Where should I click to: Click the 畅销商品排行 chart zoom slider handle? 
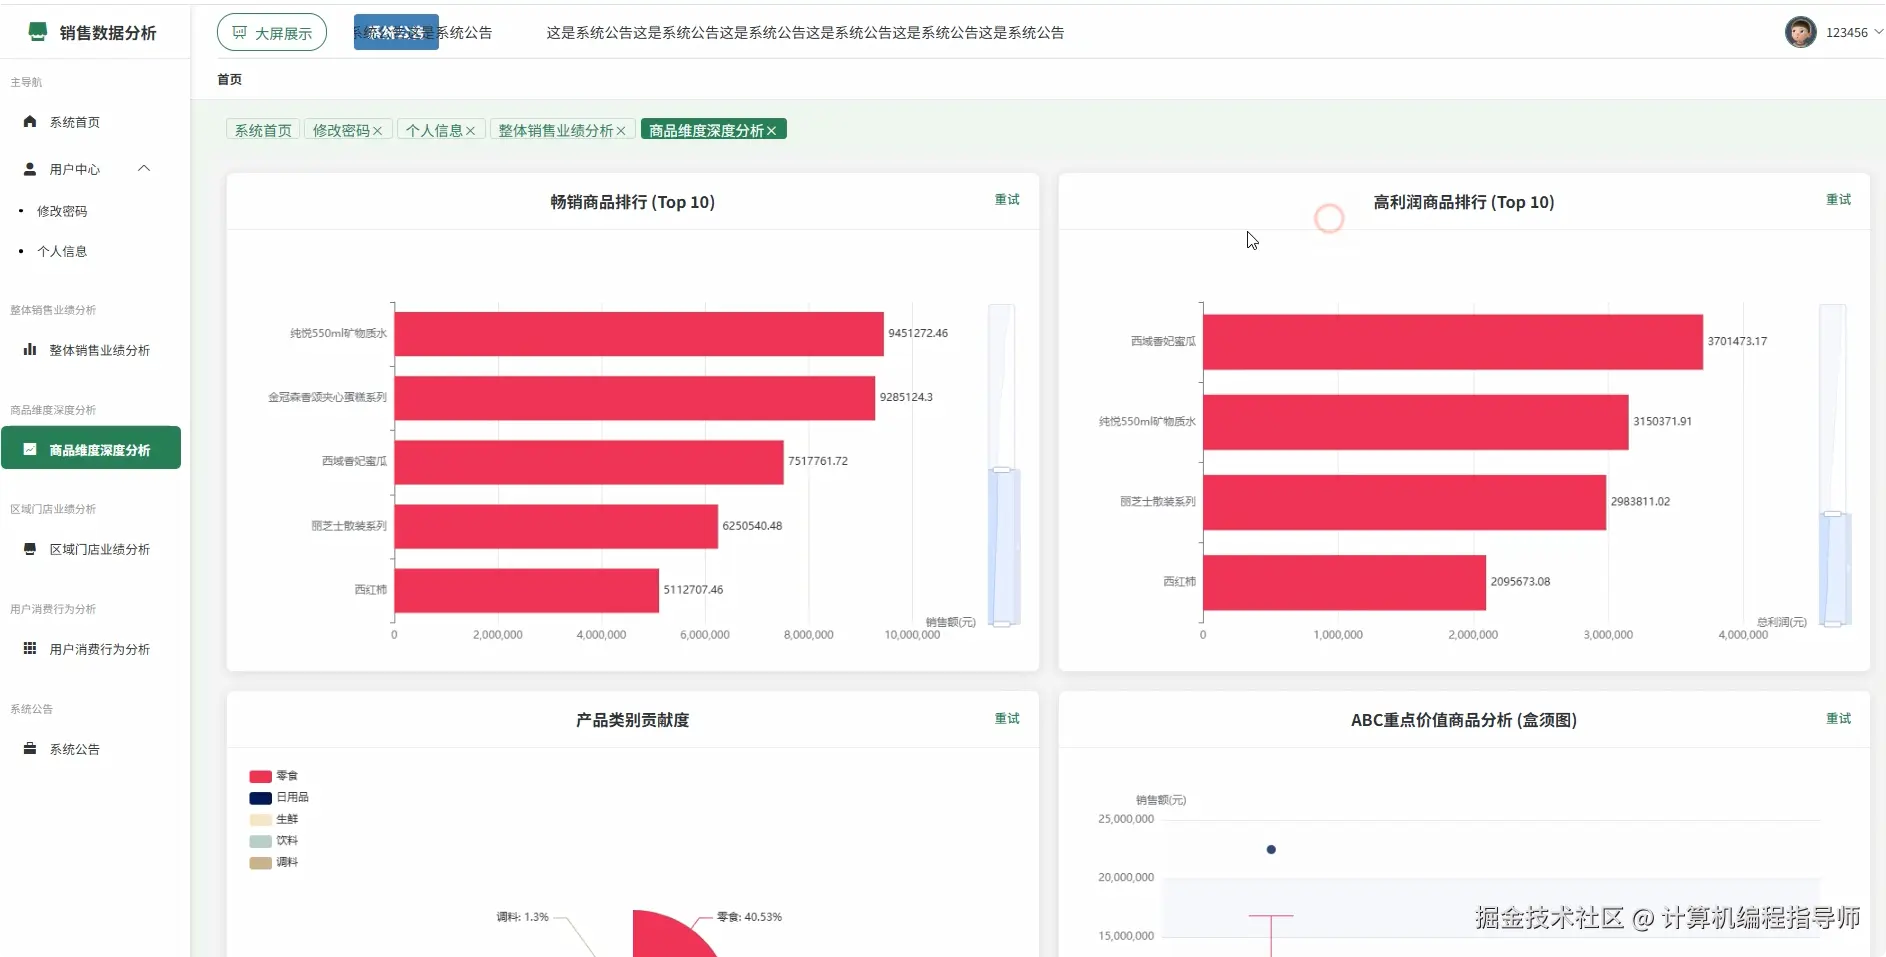tap(1002, 469)
